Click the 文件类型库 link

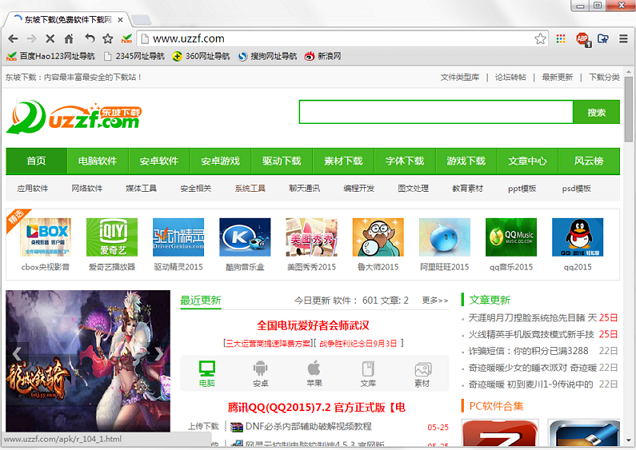coord(460,77)
